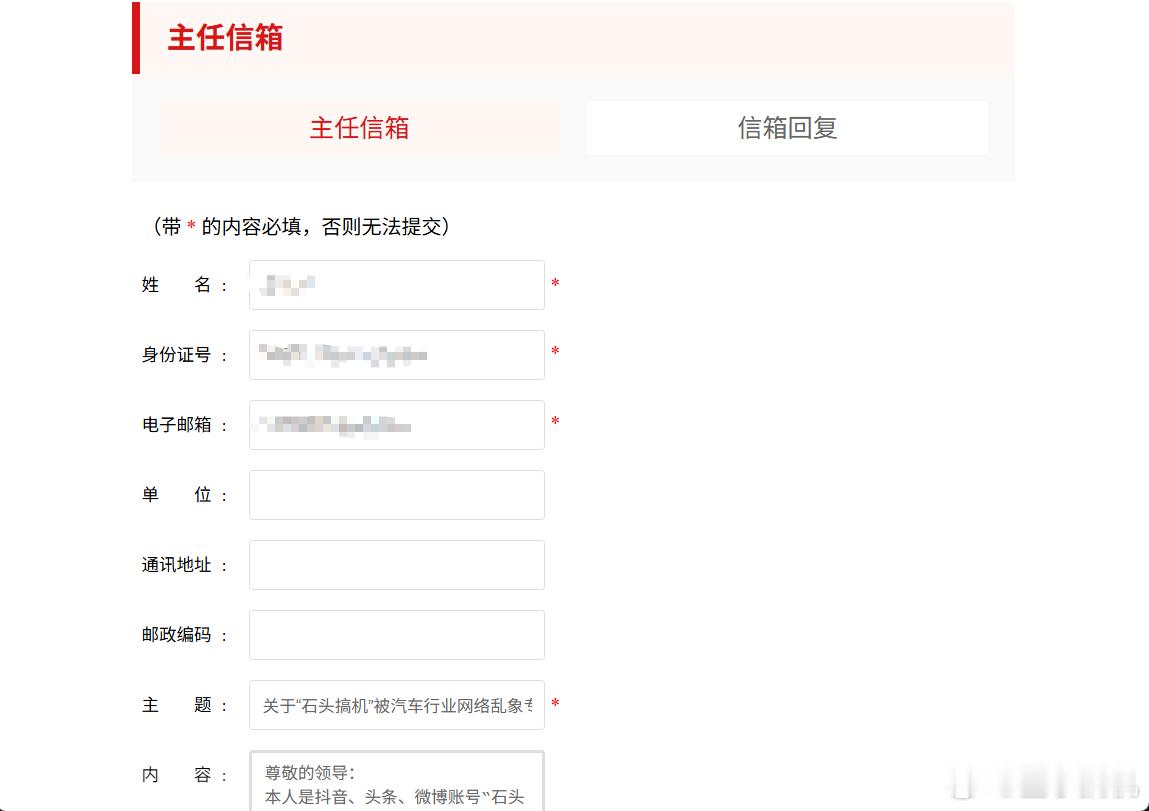
Task: Click the 主任信箱 page heading
Action: point(225,38)
